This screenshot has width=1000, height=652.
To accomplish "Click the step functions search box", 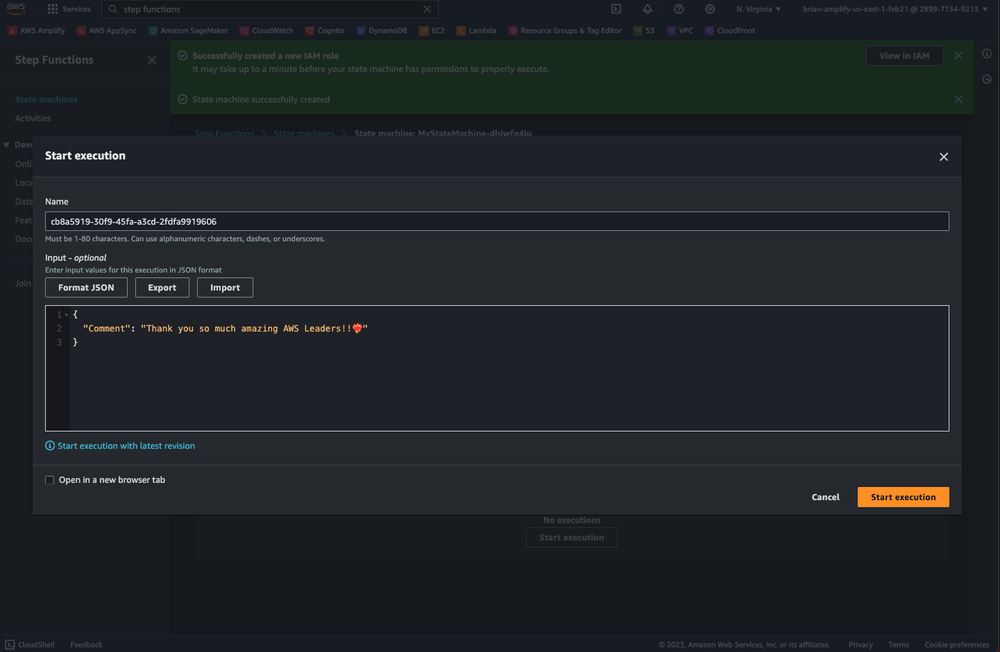I will (270, 9).
